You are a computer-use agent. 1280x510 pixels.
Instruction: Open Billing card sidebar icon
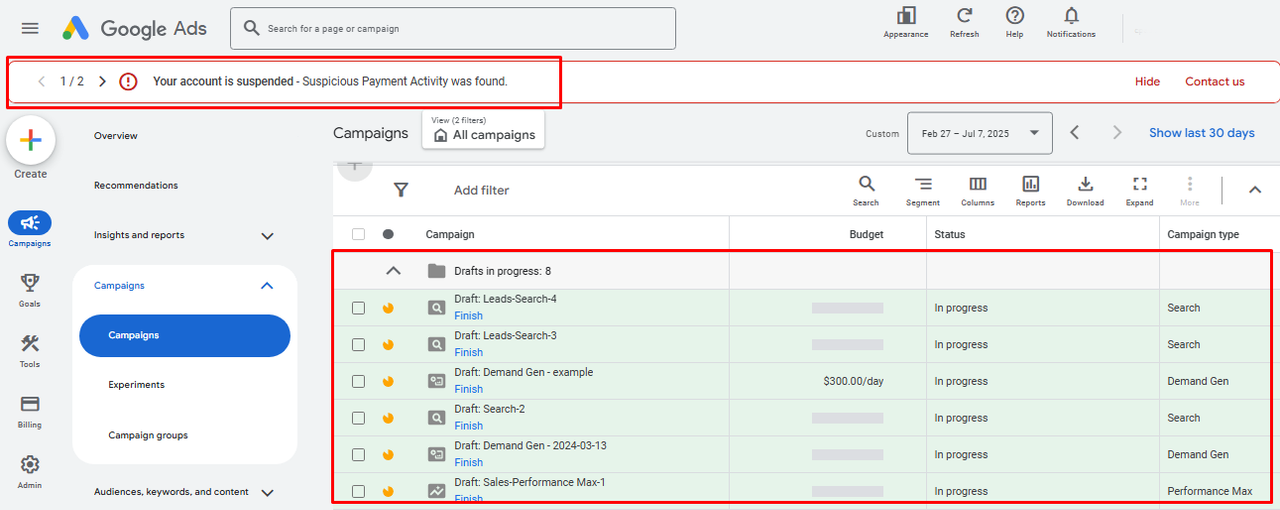coord(29,404)
